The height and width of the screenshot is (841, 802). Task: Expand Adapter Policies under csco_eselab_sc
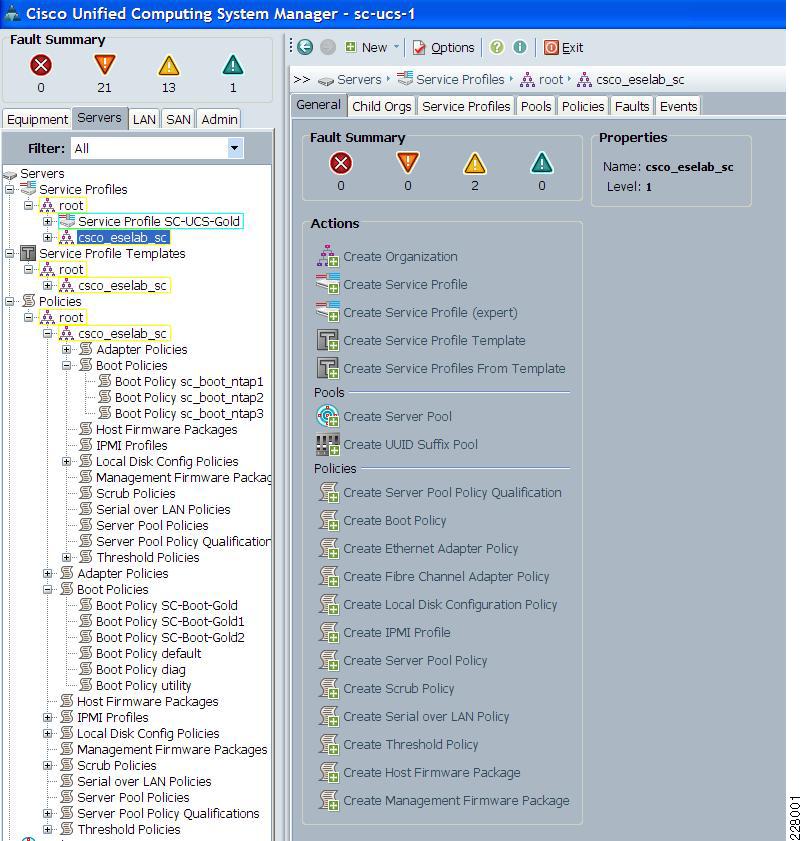(67, 349)
